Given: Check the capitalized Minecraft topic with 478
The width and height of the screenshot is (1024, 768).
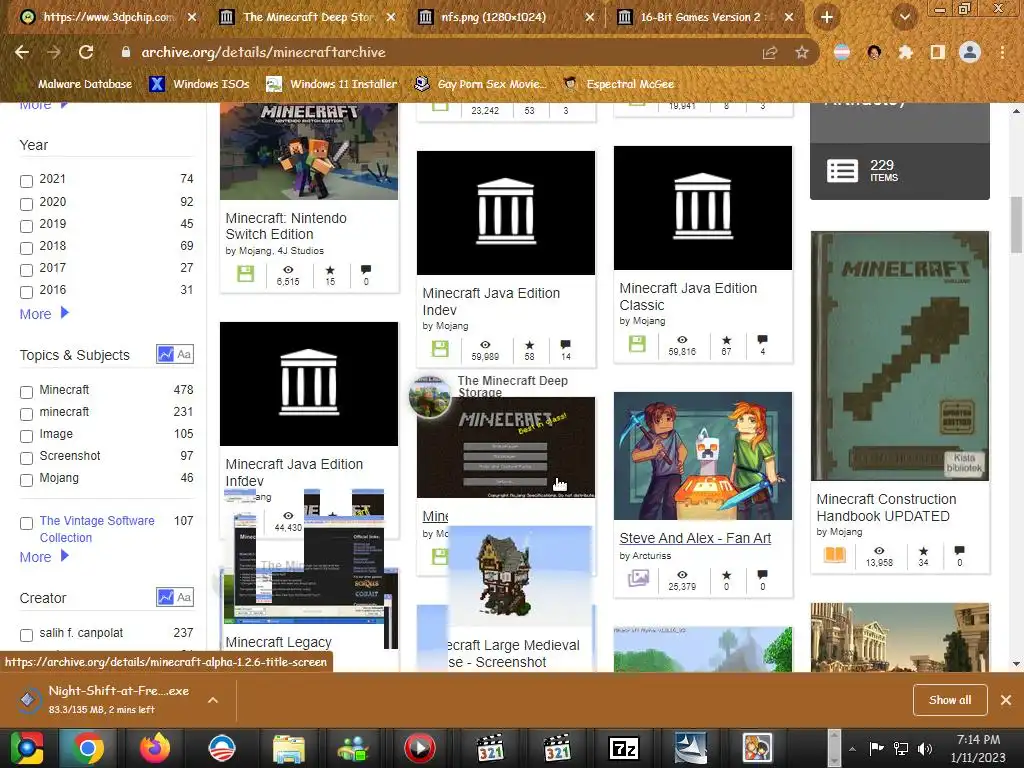Looking at the screenshot, I should click(26, 392).
